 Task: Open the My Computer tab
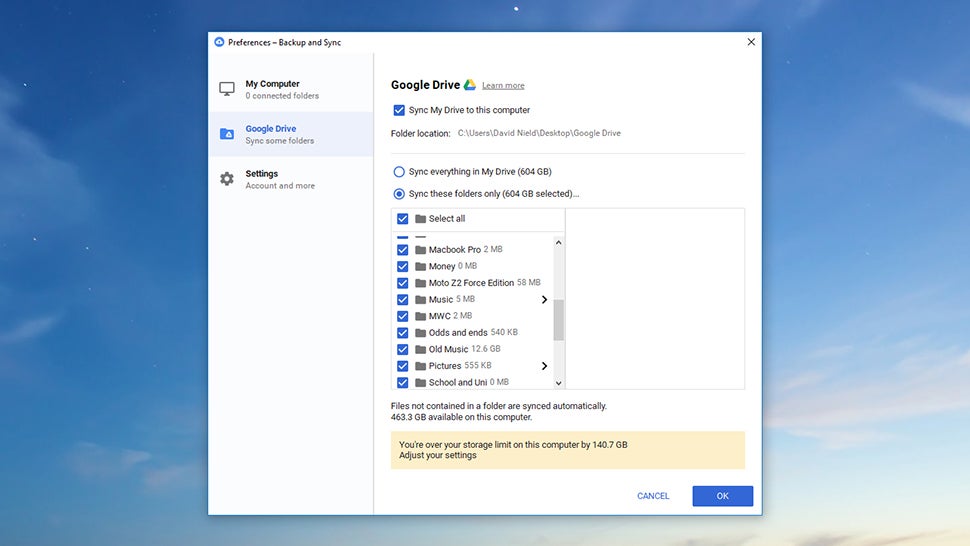(291, 89)
